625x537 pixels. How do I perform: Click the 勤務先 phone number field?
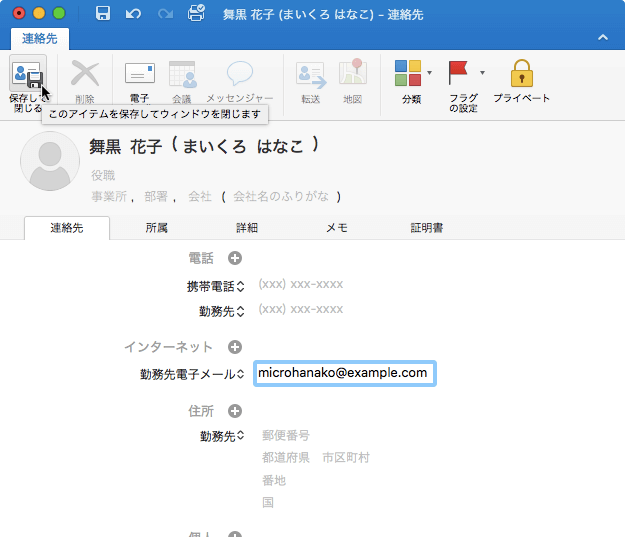[x=301, y=309]
